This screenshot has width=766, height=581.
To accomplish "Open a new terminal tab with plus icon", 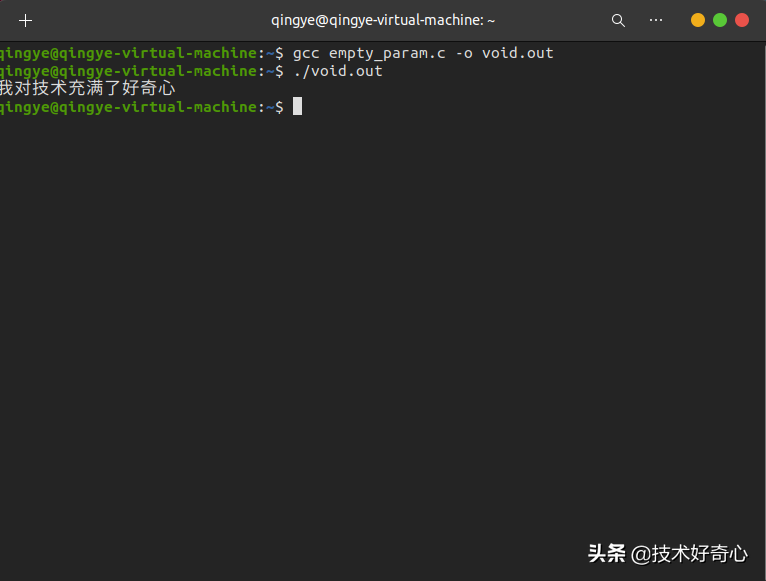I will [x=25, y=21].
